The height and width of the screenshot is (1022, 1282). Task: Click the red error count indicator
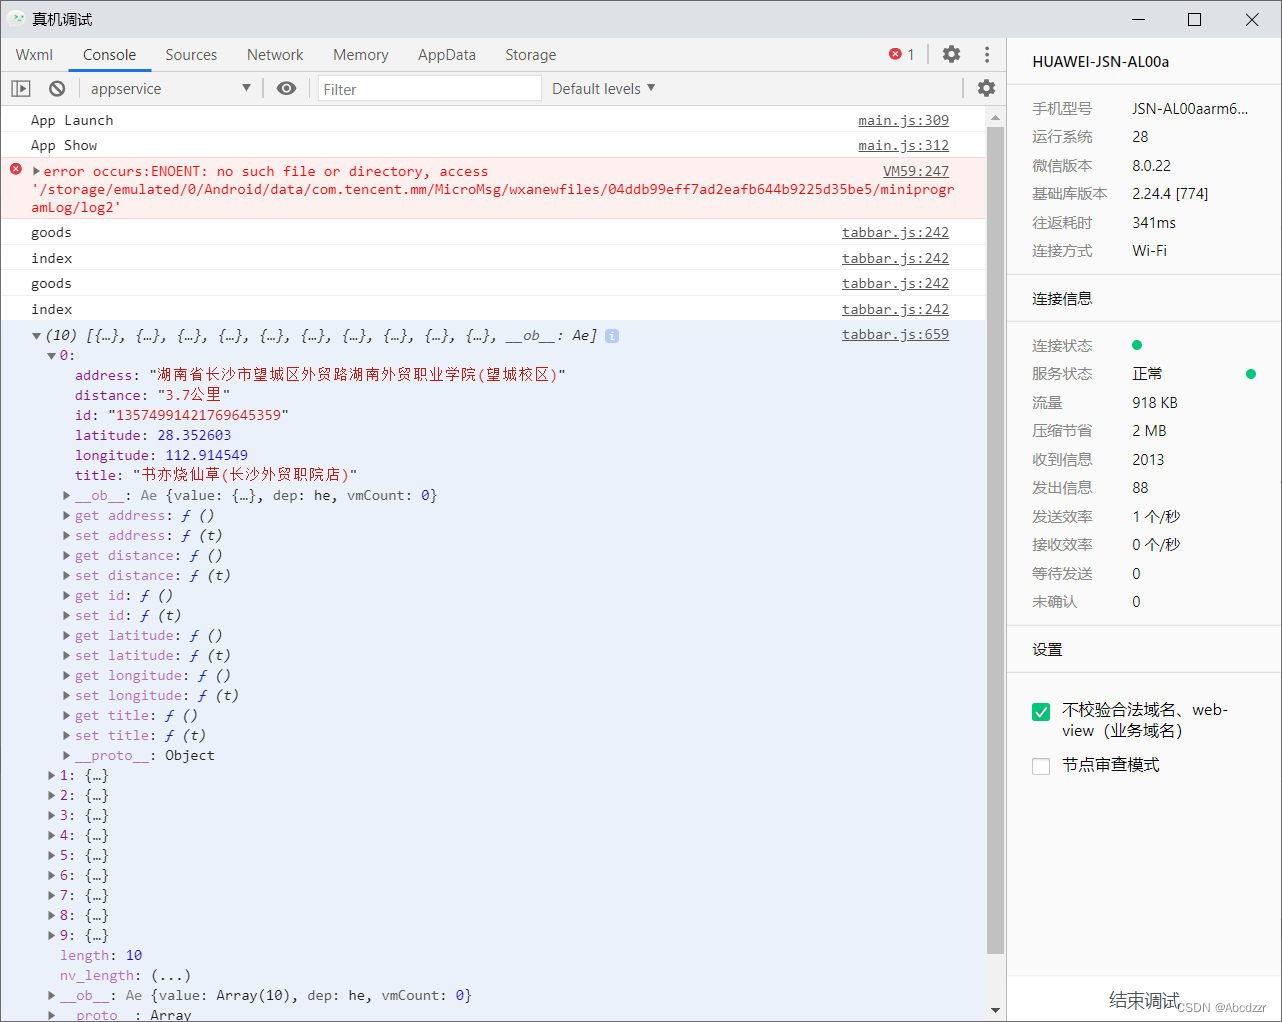coord(901,54)
